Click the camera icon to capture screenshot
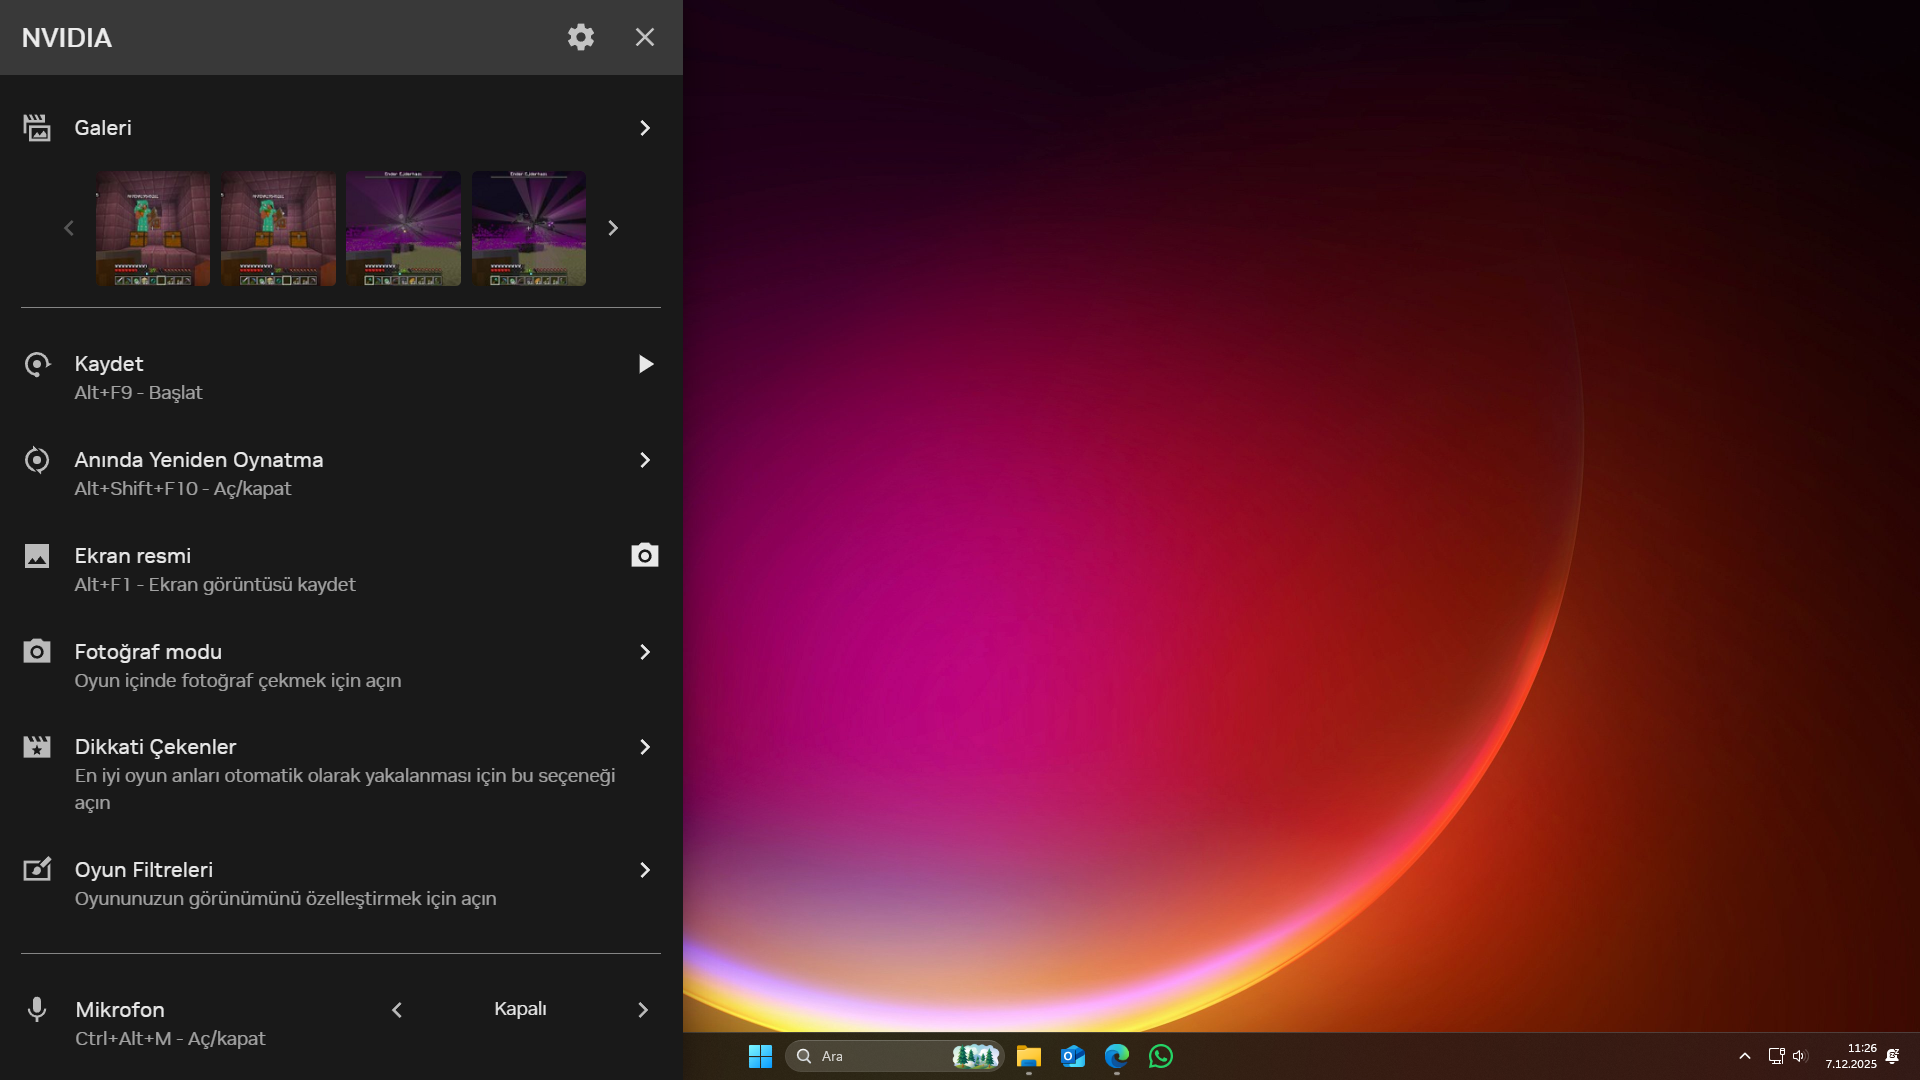This screenshot has height=1080, width=1920. coord(645,556)
